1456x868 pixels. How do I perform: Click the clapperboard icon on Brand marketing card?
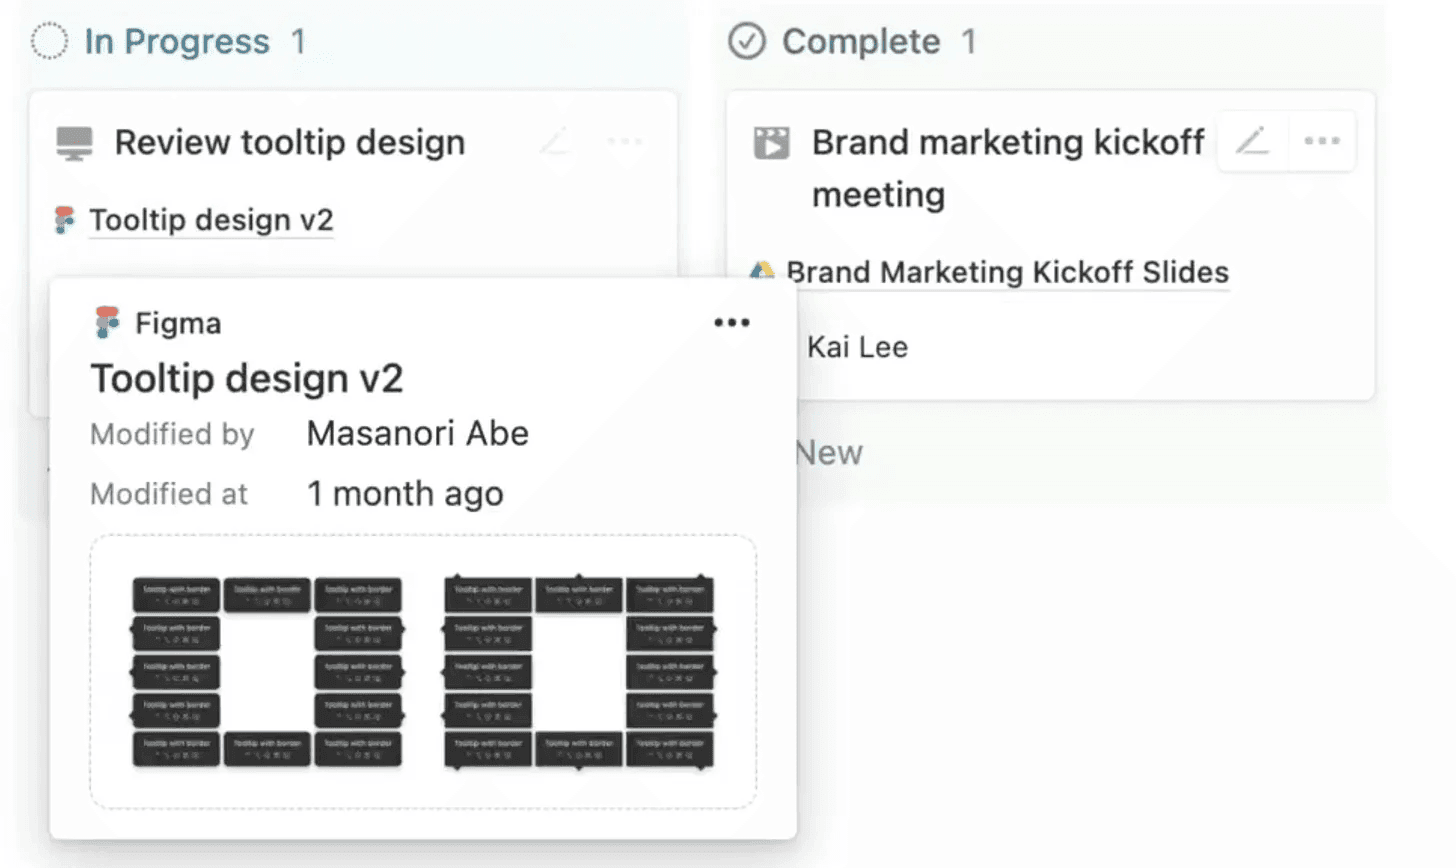click(771, 143)
